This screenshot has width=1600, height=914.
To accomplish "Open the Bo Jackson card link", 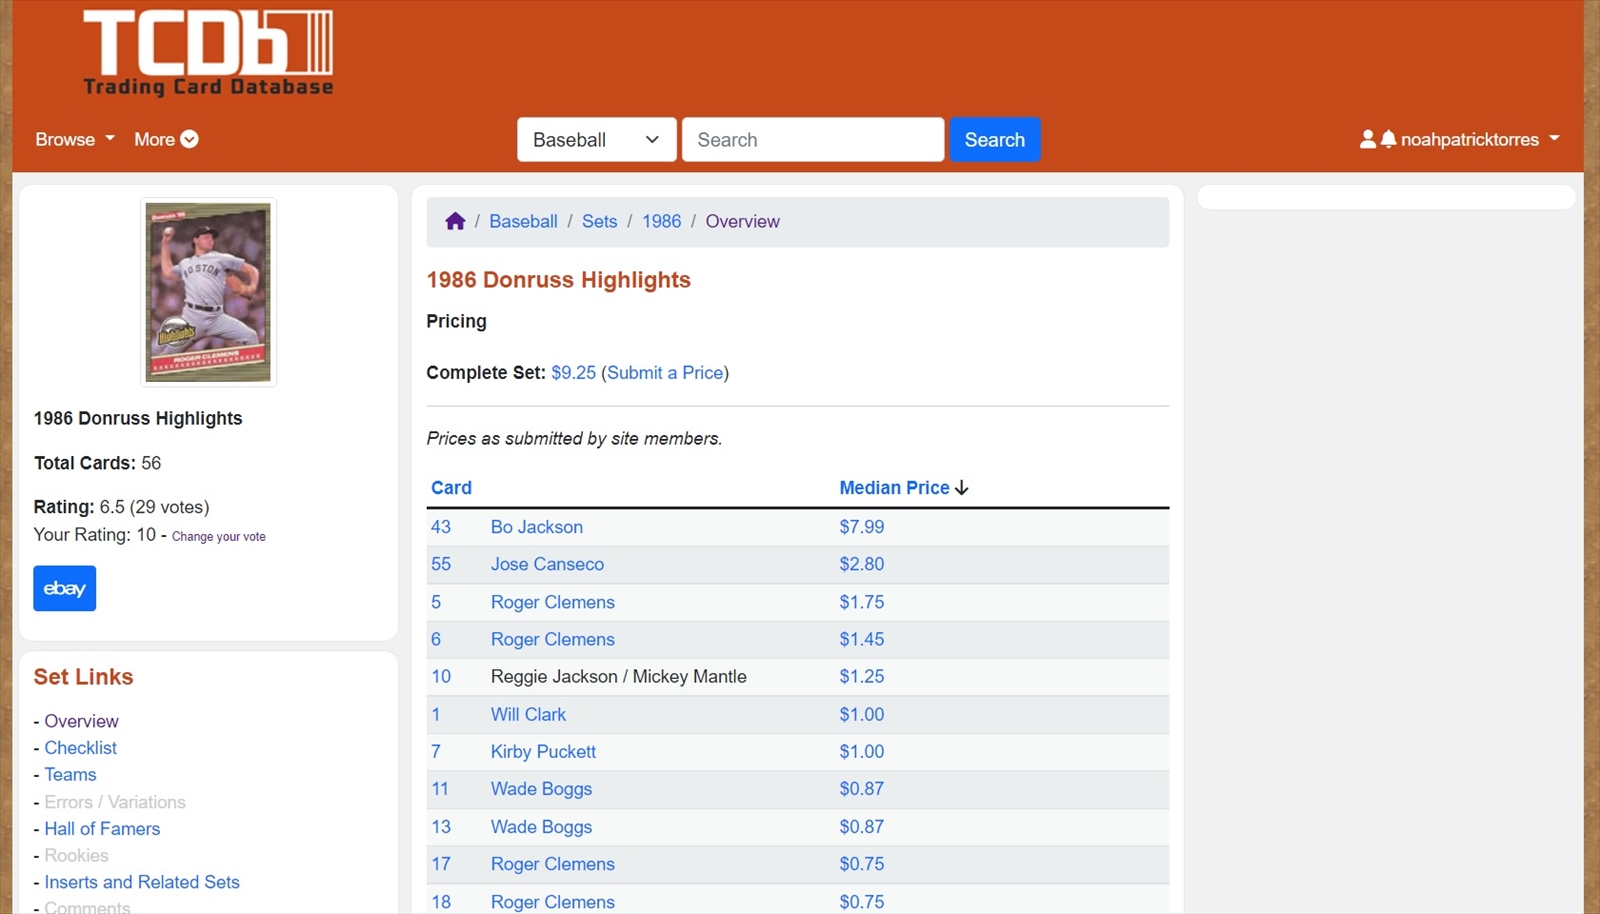I will (537, 527).
